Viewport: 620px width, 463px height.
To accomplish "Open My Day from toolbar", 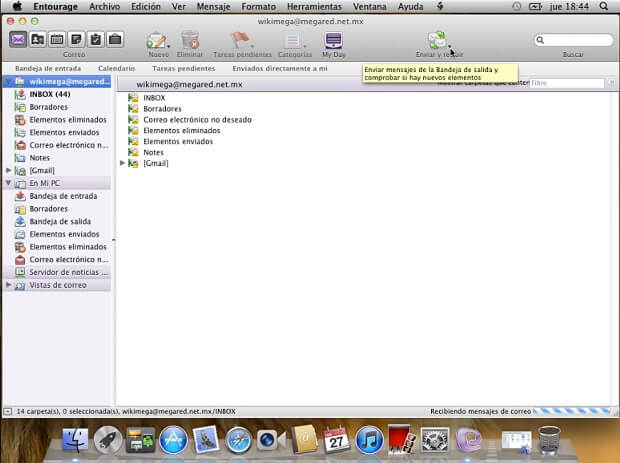I will 333,40.
